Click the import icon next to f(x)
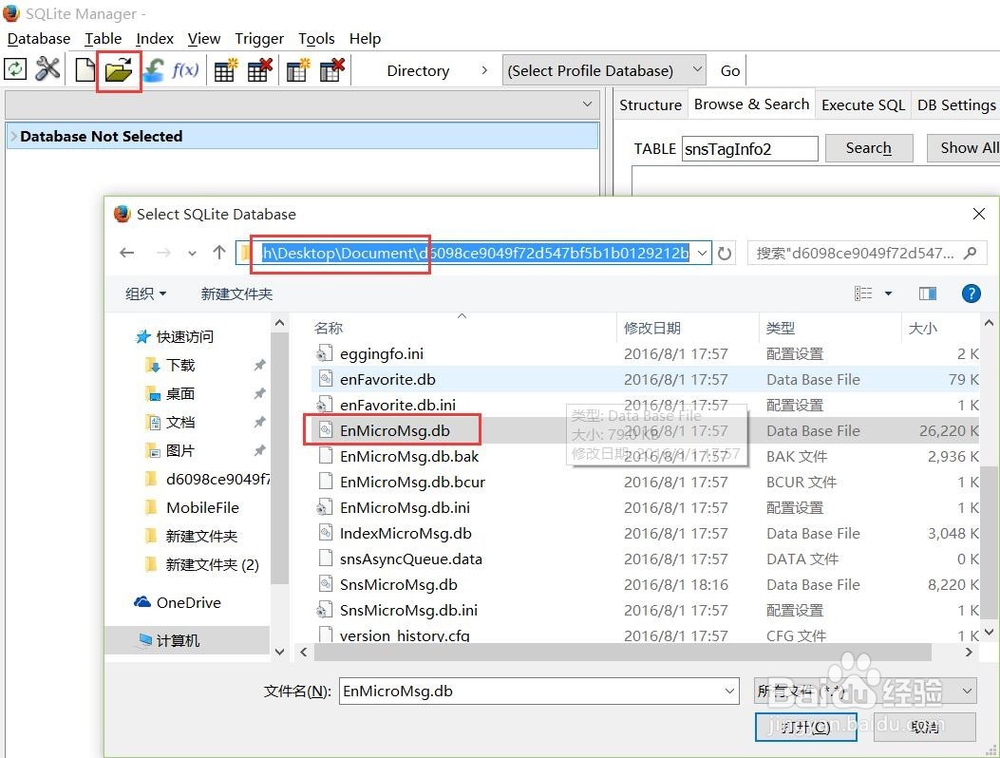 [x=153, y=70]
